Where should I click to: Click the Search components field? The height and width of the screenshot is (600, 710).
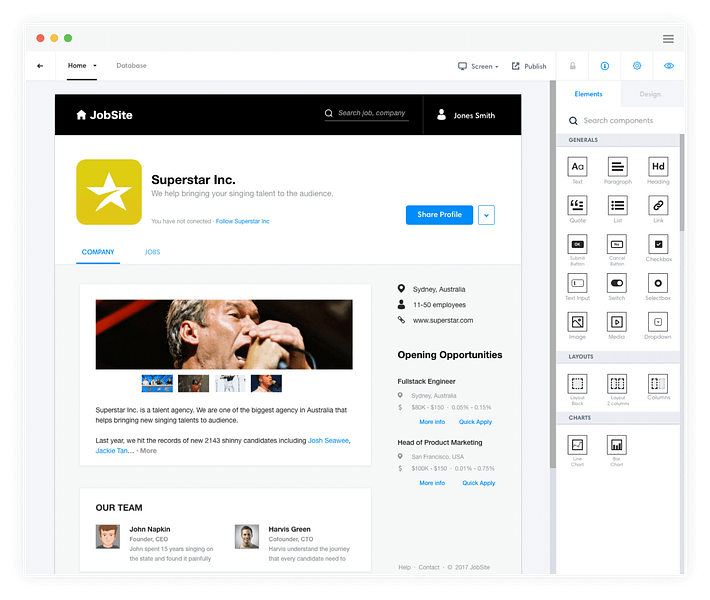pos(618,121)
